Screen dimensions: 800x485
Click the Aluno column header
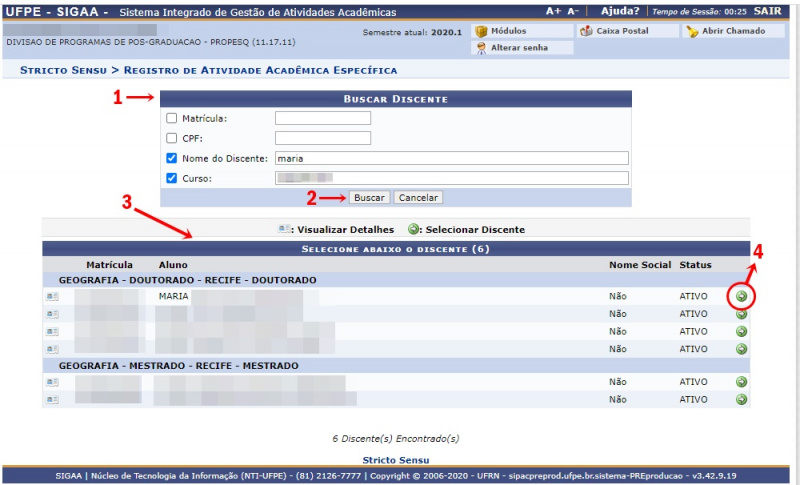pyautogui.click(x=173, y=265)
